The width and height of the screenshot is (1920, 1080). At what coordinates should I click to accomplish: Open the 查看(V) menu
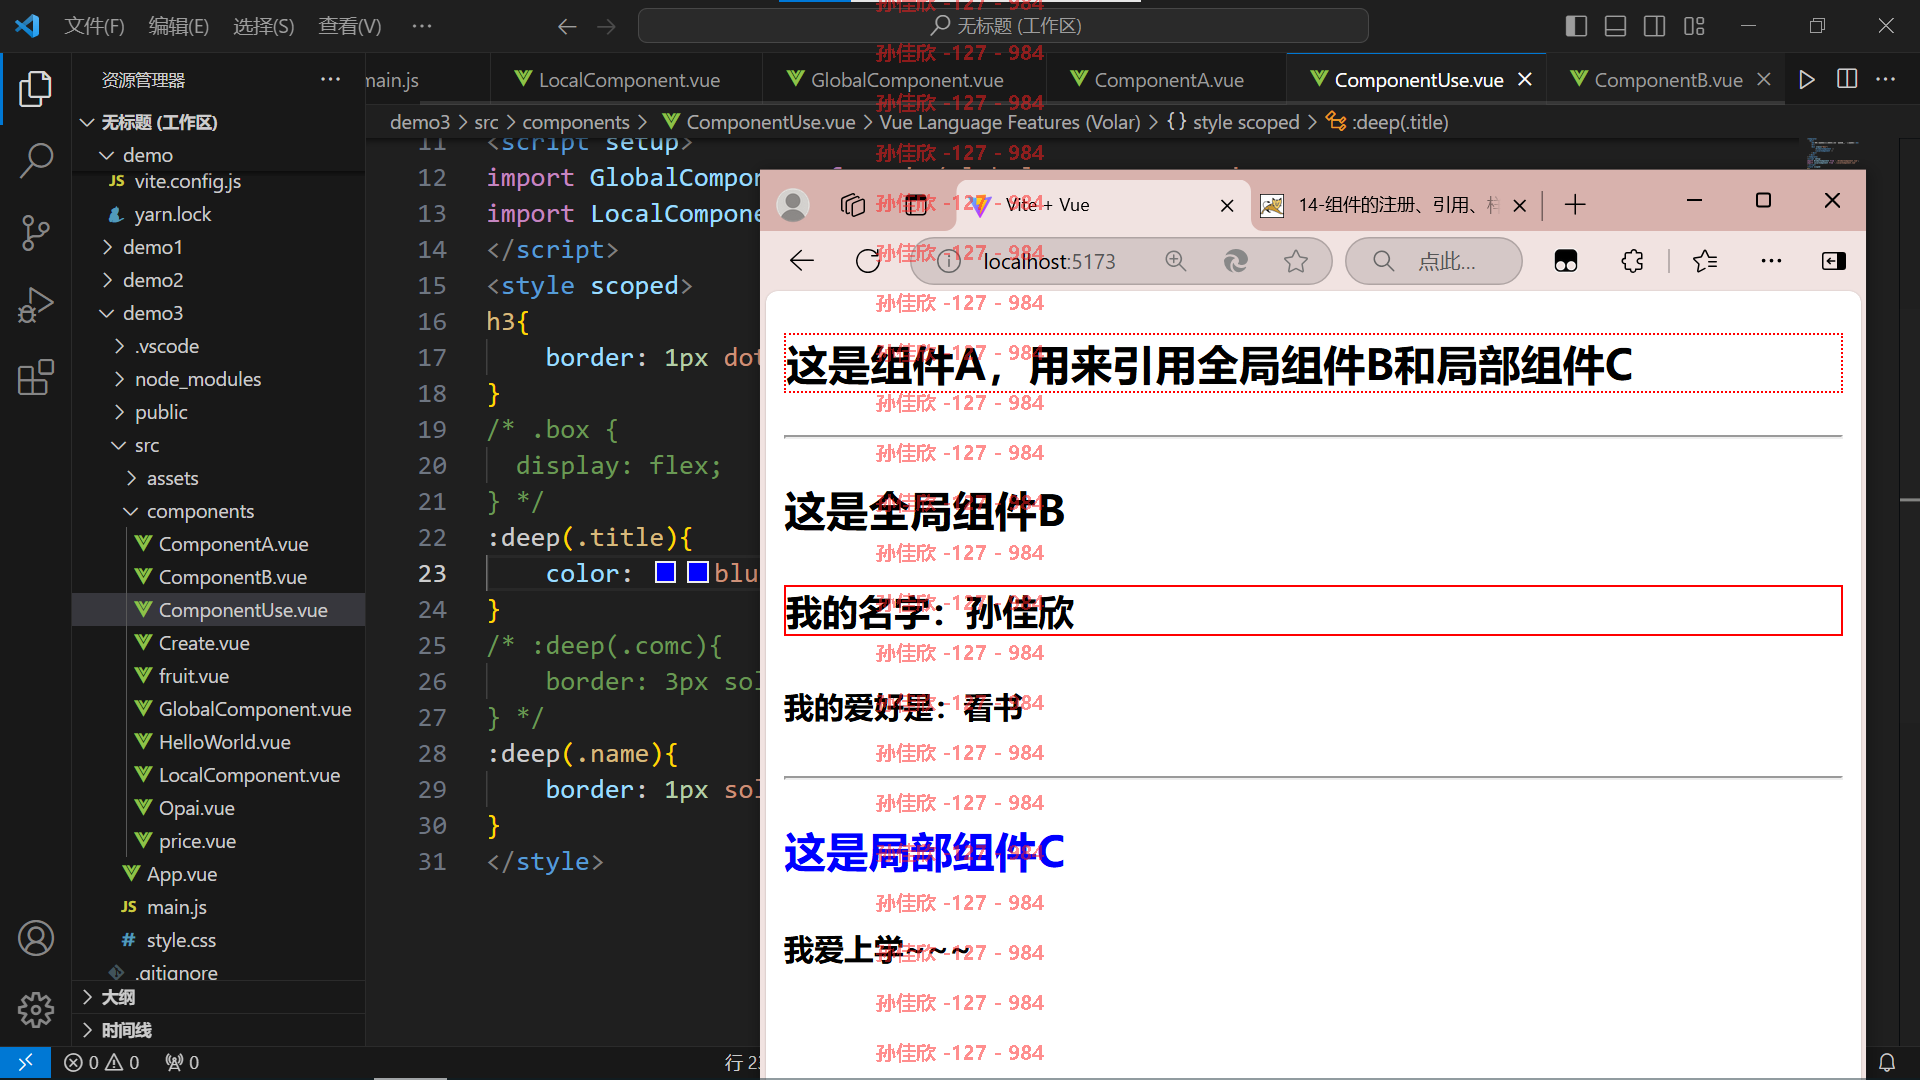pyautogui.click(x=350, y=26)
